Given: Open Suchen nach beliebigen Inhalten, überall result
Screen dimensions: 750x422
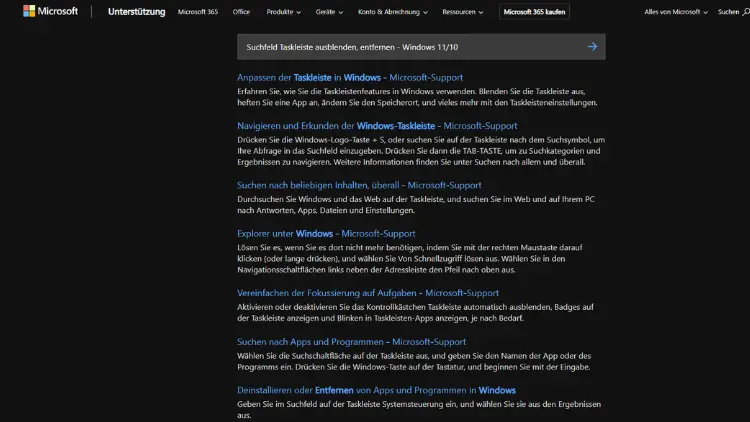Looking at the screenshot, I should (359, 185).
